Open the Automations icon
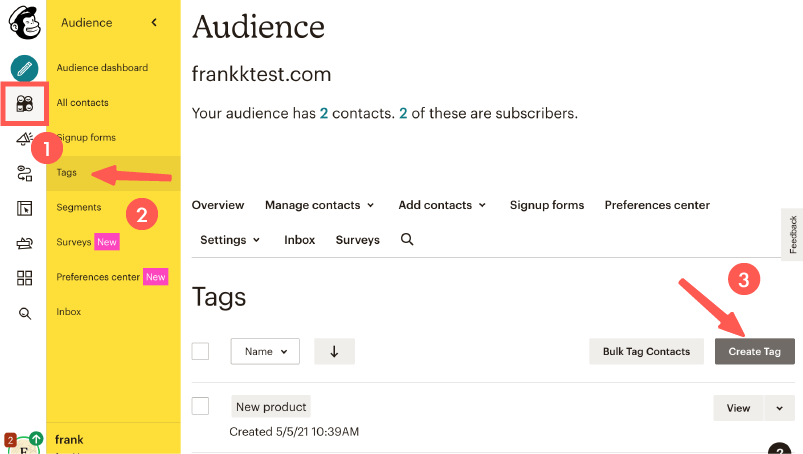803x454 pixels. 25,174
